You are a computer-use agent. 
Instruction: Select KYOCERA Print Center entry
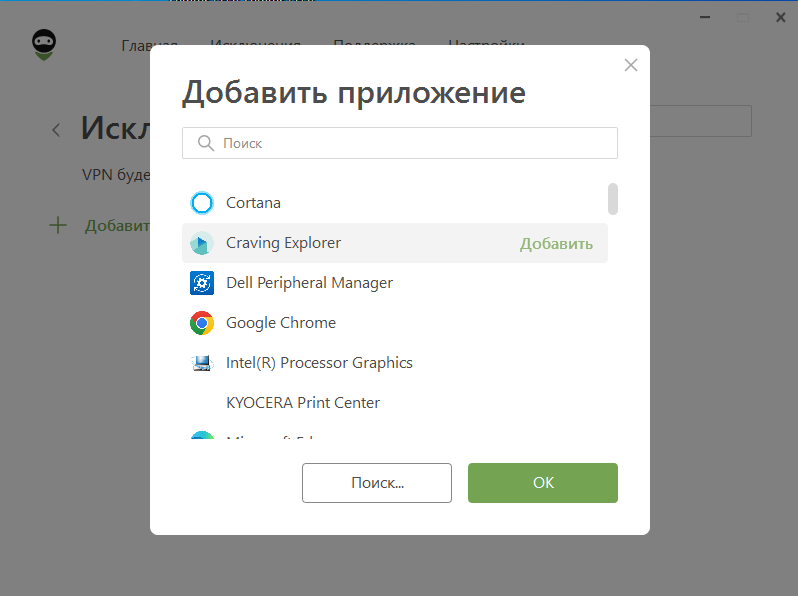(x=395, y=403)
